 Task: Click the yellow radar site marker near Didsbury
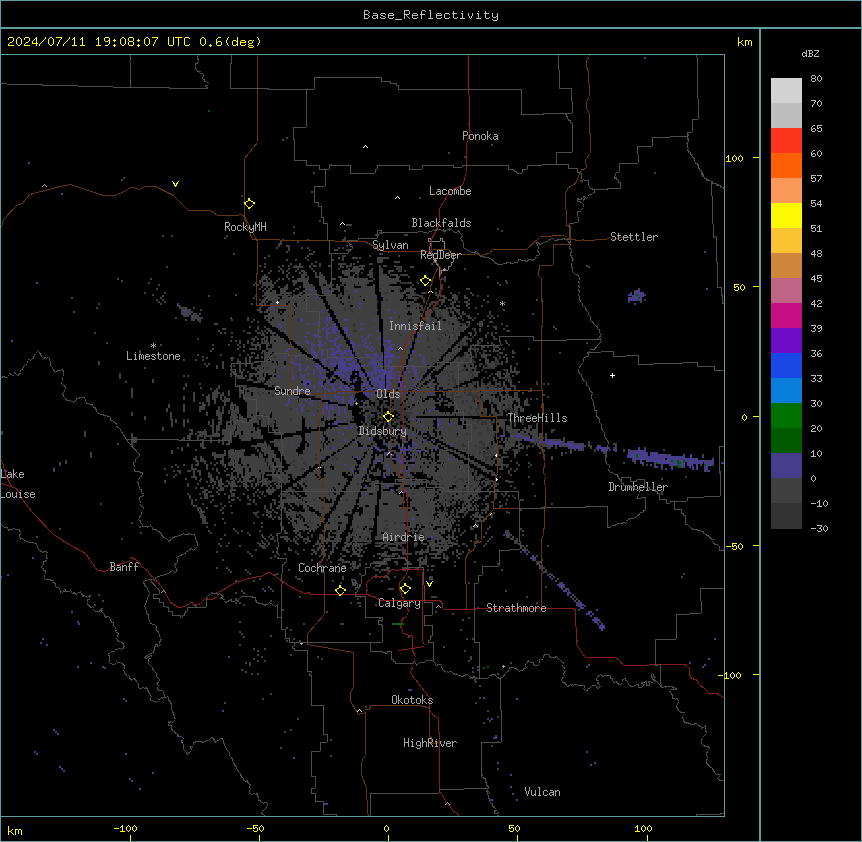[388, 417]
